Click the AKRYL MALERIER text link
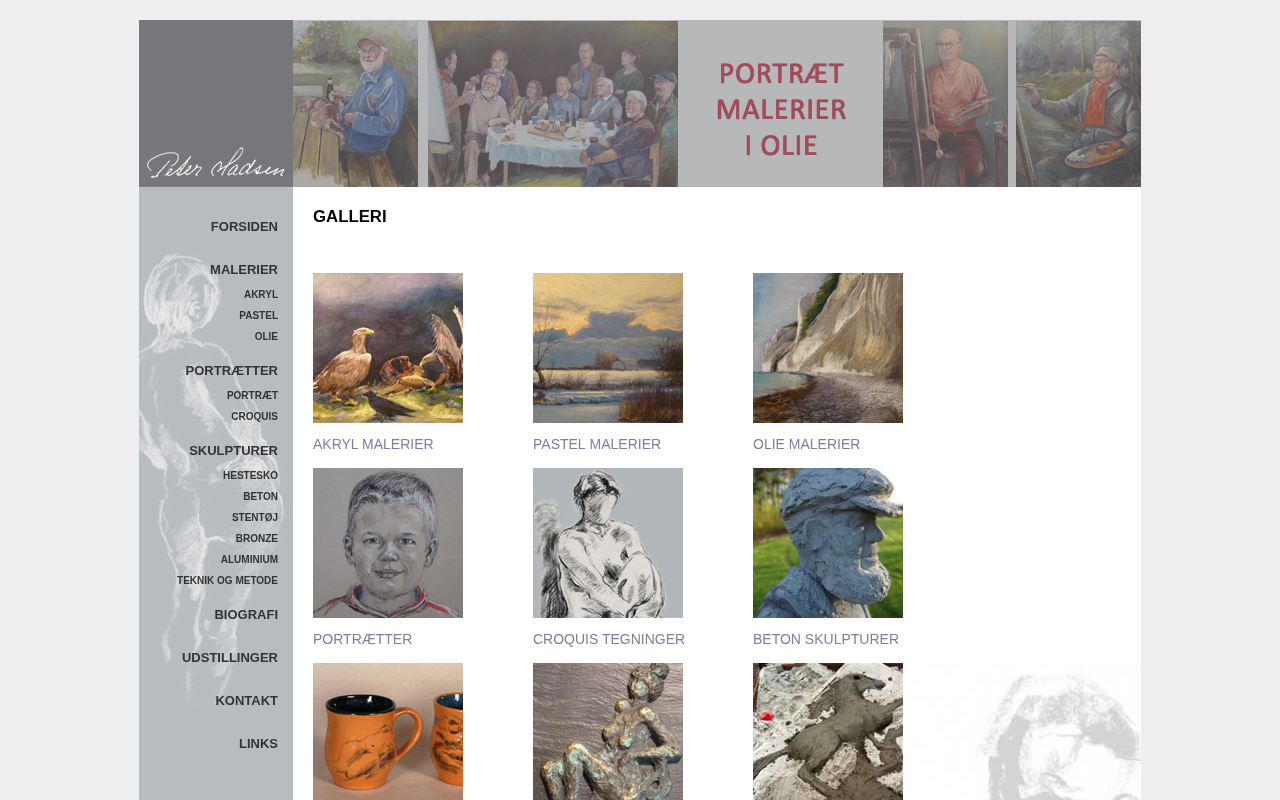 click(x=373, y=444)
